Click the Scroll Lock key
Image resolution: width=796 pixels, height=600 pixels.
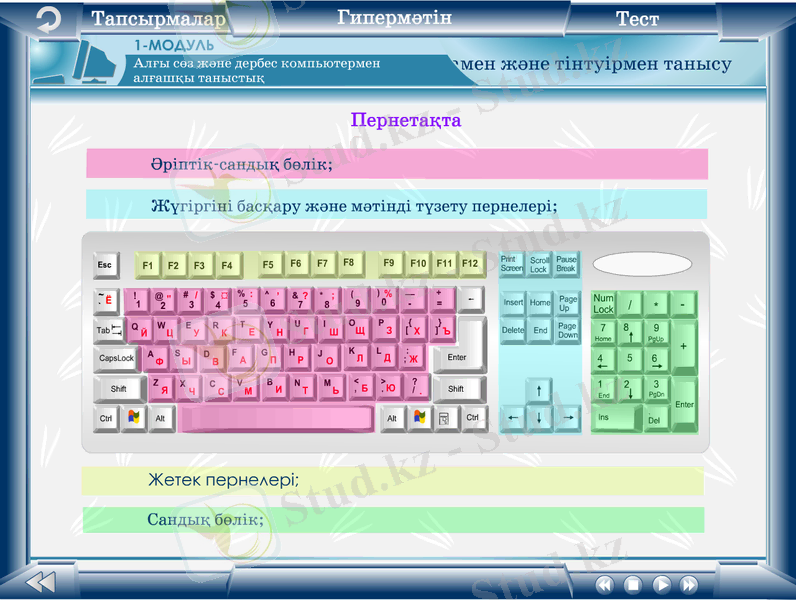point(539,265)
